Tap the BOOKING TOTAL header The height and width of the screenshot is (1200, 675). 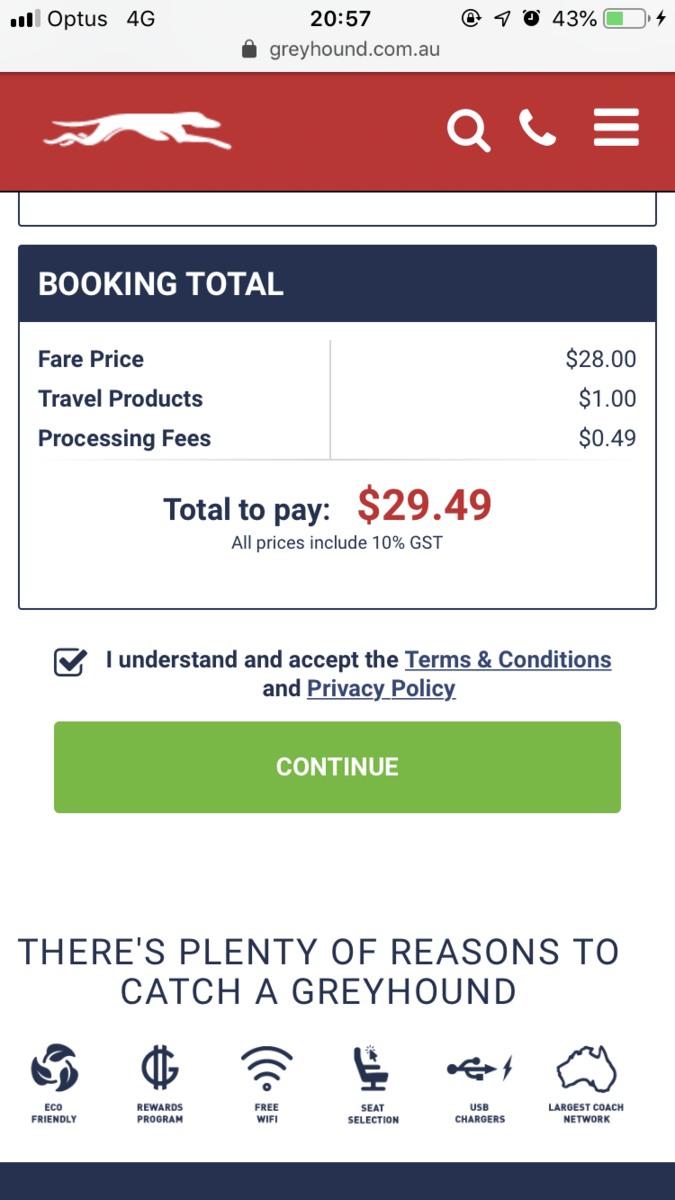[337, 284]
